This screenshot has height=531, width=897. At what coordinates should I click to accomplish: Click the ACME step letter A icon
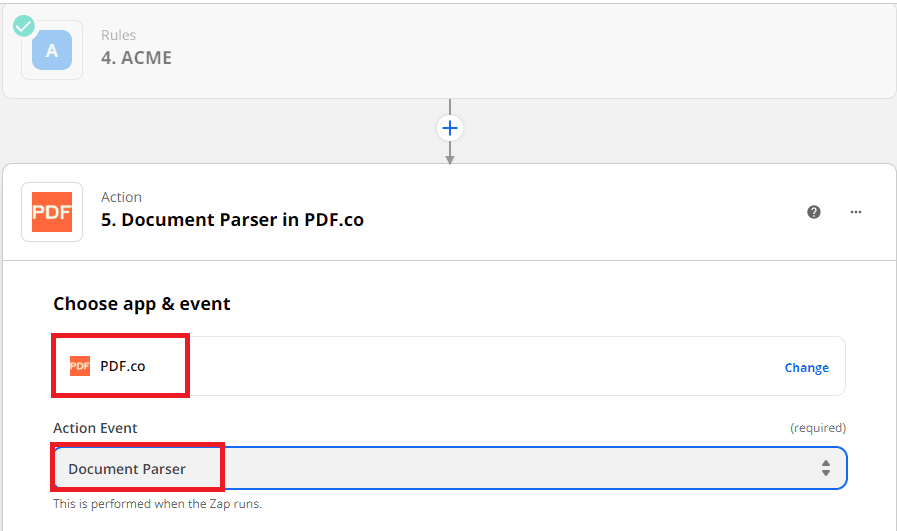click(52, 50)
